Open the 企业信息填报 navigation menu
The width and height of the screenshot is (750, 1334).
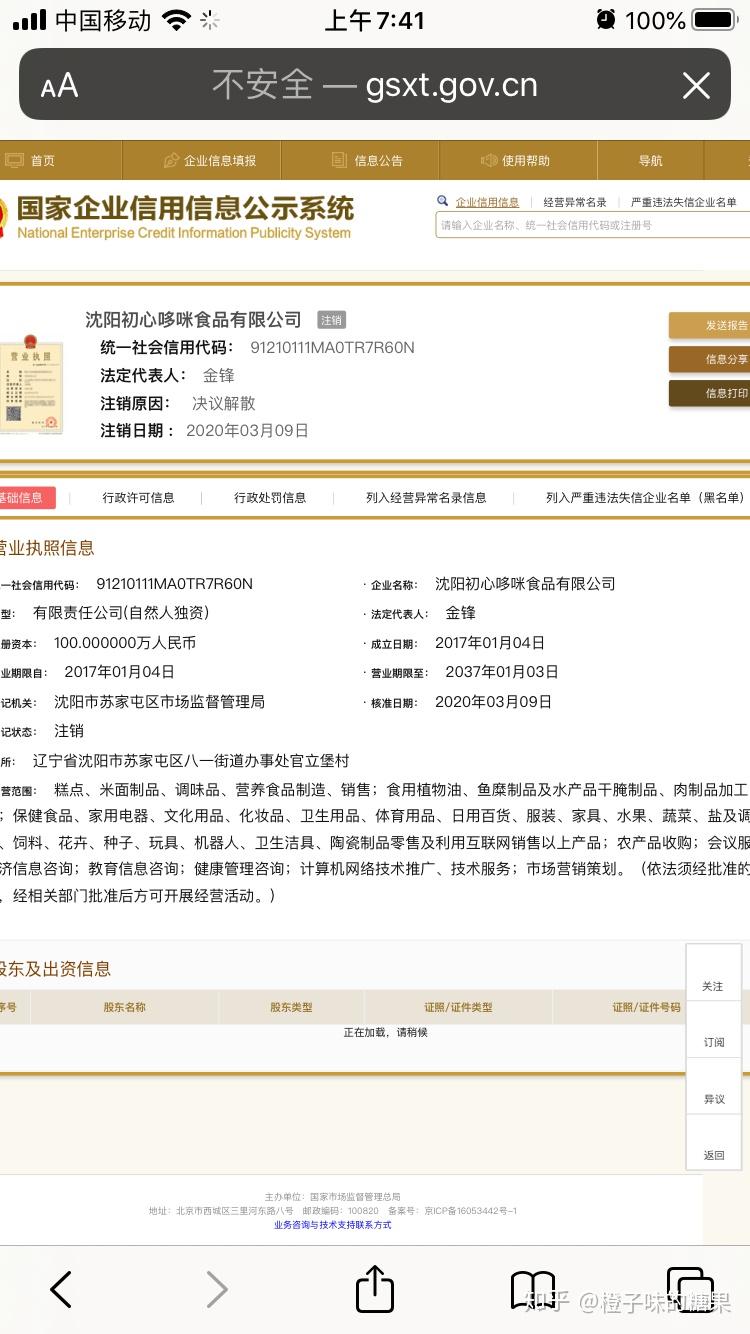click(x=210, y=160)
